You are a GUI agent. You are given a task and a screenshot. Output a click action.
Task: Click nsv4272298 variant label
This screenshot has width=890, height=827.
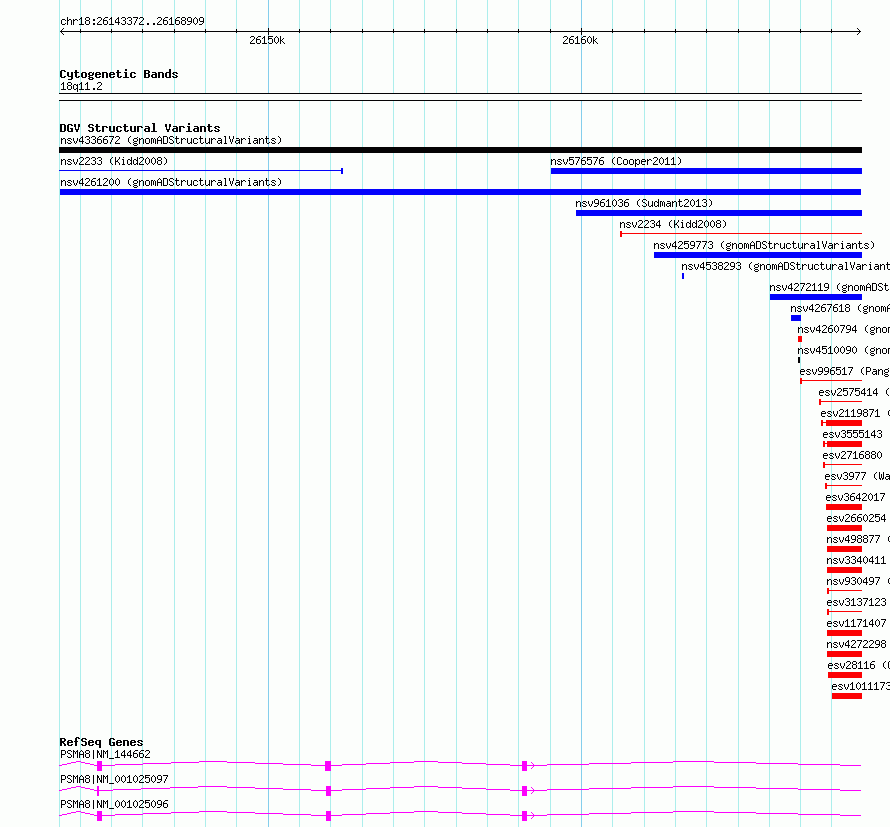(x=857, y=644)
